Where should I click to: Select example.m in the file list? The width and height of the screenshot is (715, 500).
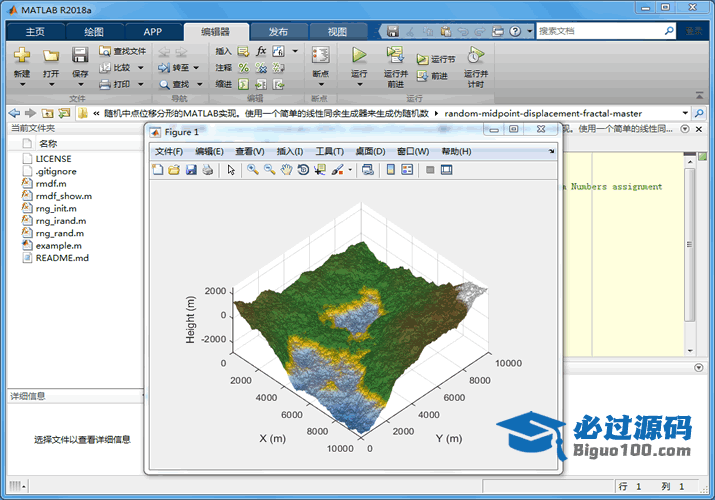click(59, 246)
